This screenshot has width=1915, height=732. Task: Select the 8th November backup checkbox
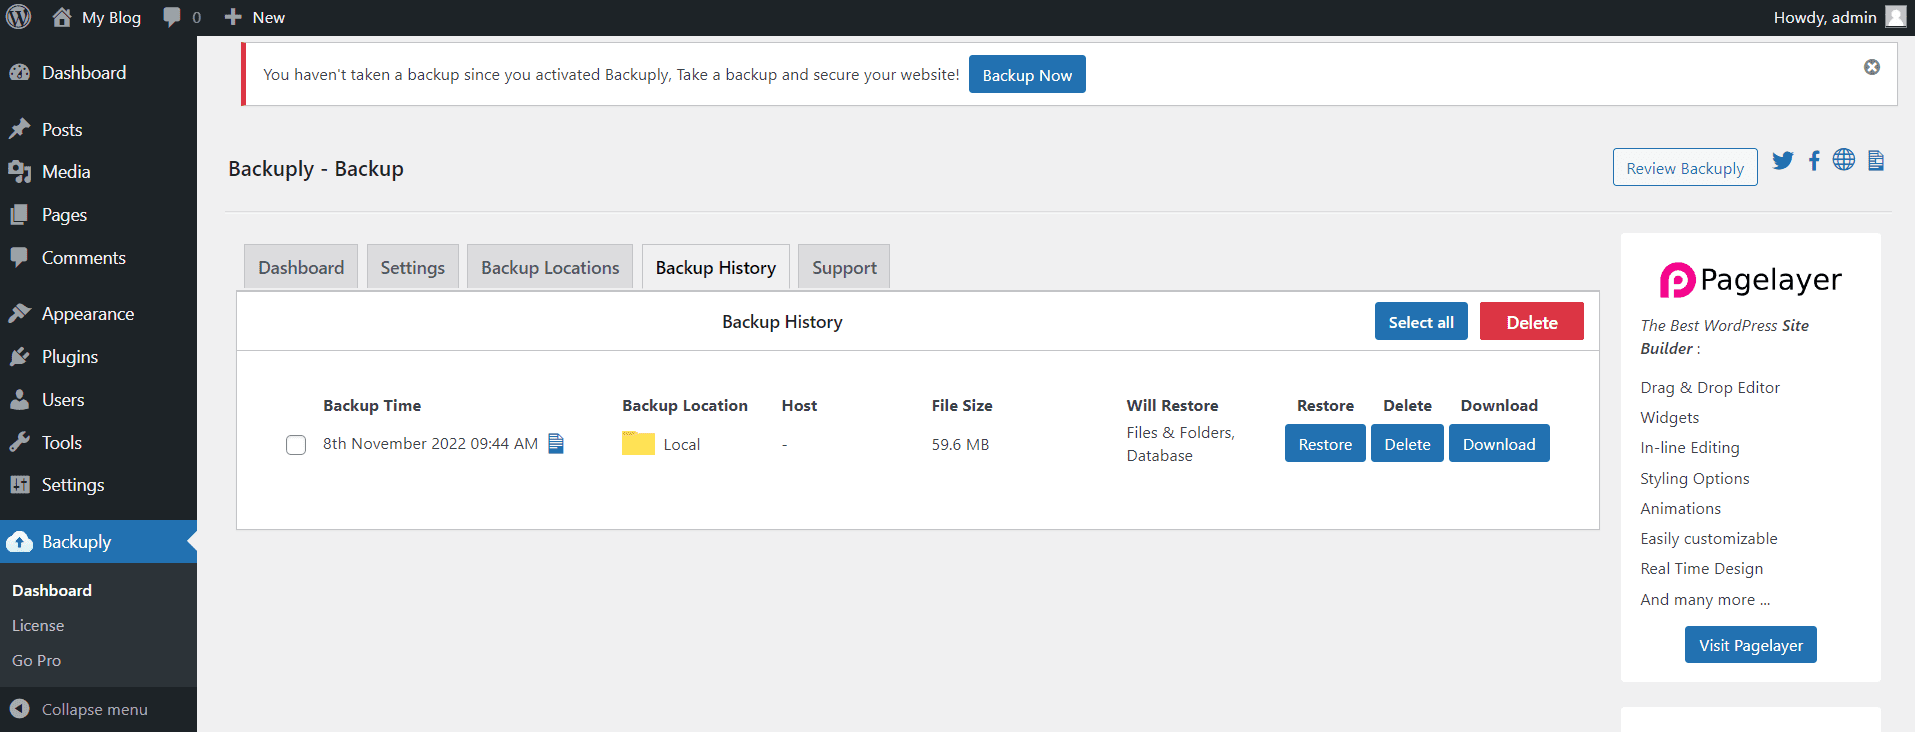296,445
